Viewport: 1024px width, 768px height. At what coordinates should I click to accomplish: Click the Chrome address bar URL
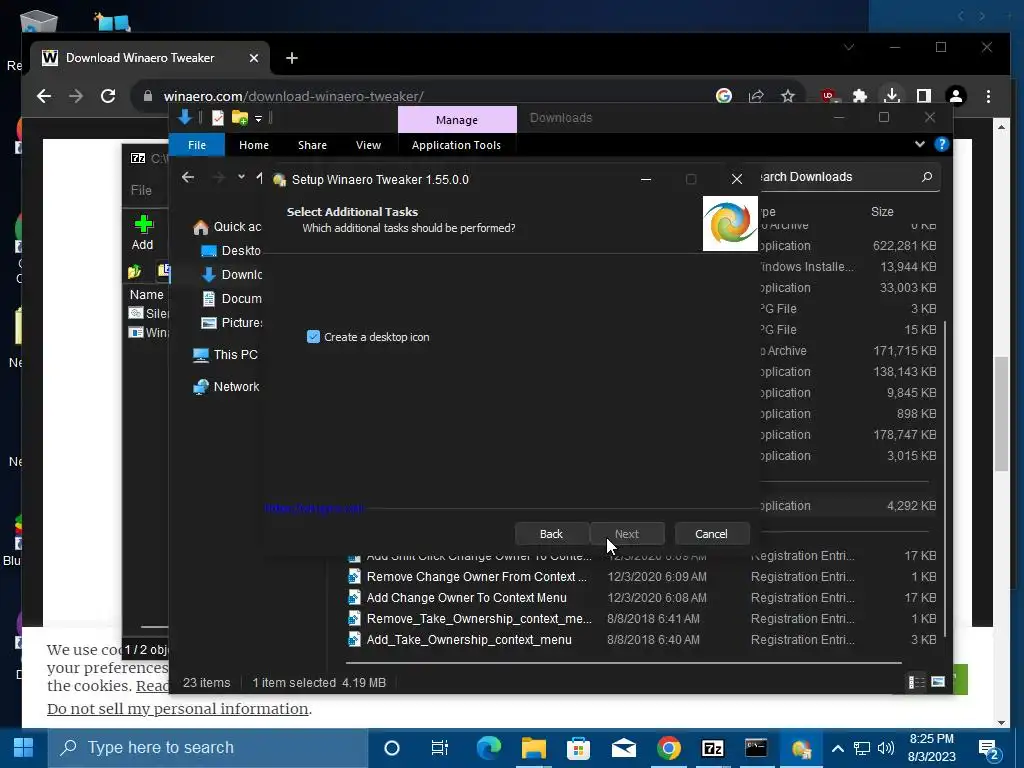pos(294,96)
